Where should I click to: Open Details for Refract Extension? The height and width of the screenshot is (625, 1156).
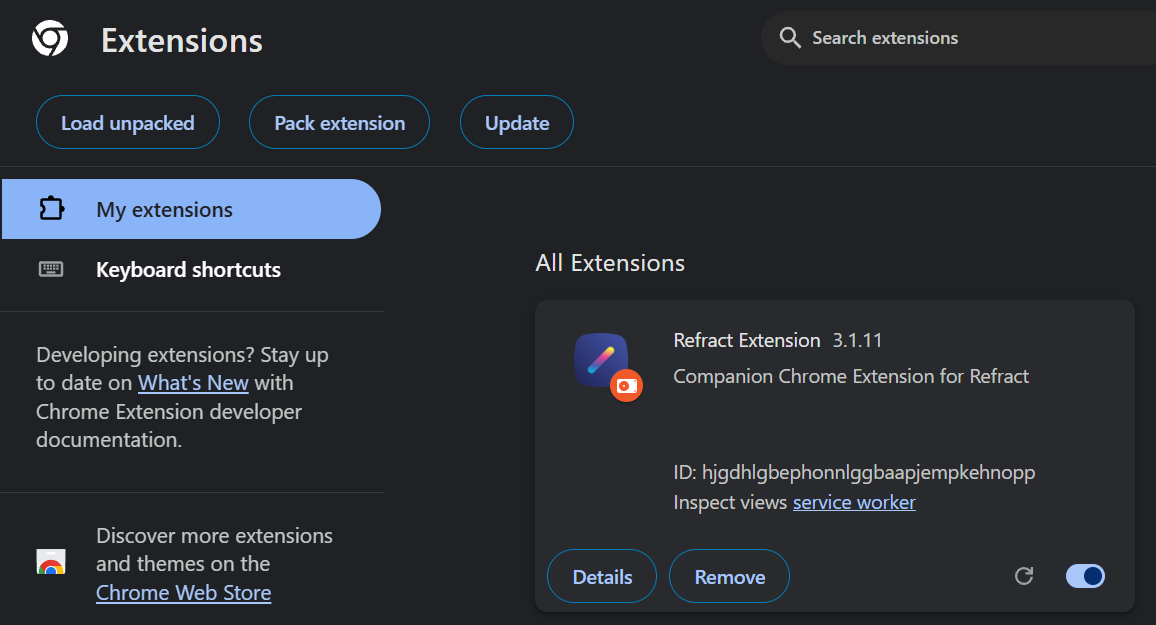click(x=602, y=576)
